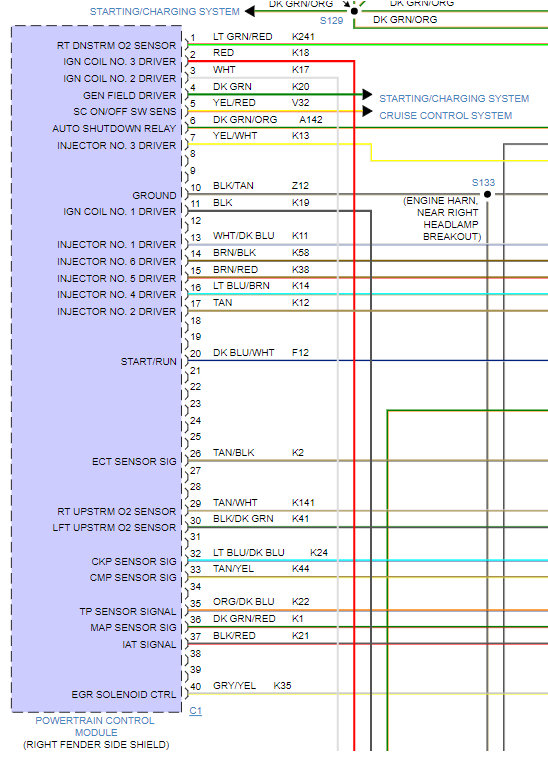Open the S133 splice link
548x761 pixels.
tap(483, 182)
